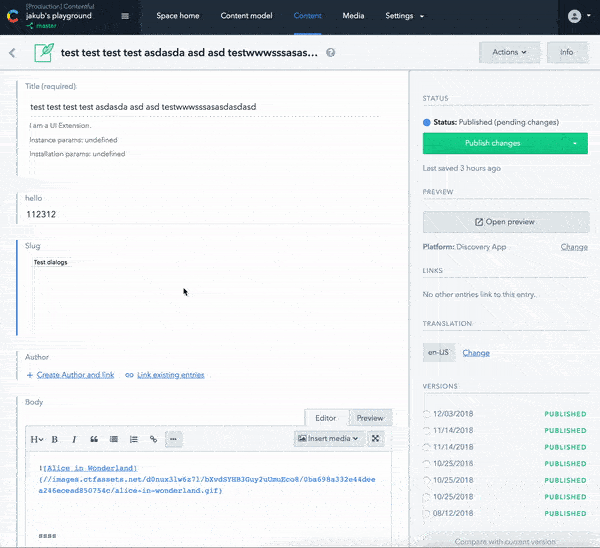
Task: Insert a blockquote in Body editor
Action: click(x=94, y=439)
